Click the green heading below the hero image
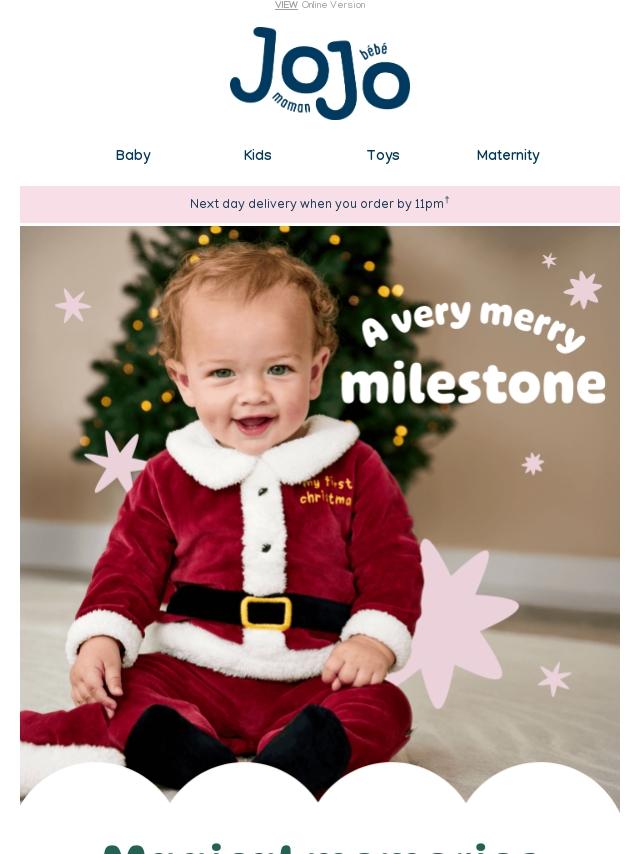 pos(320,849)
